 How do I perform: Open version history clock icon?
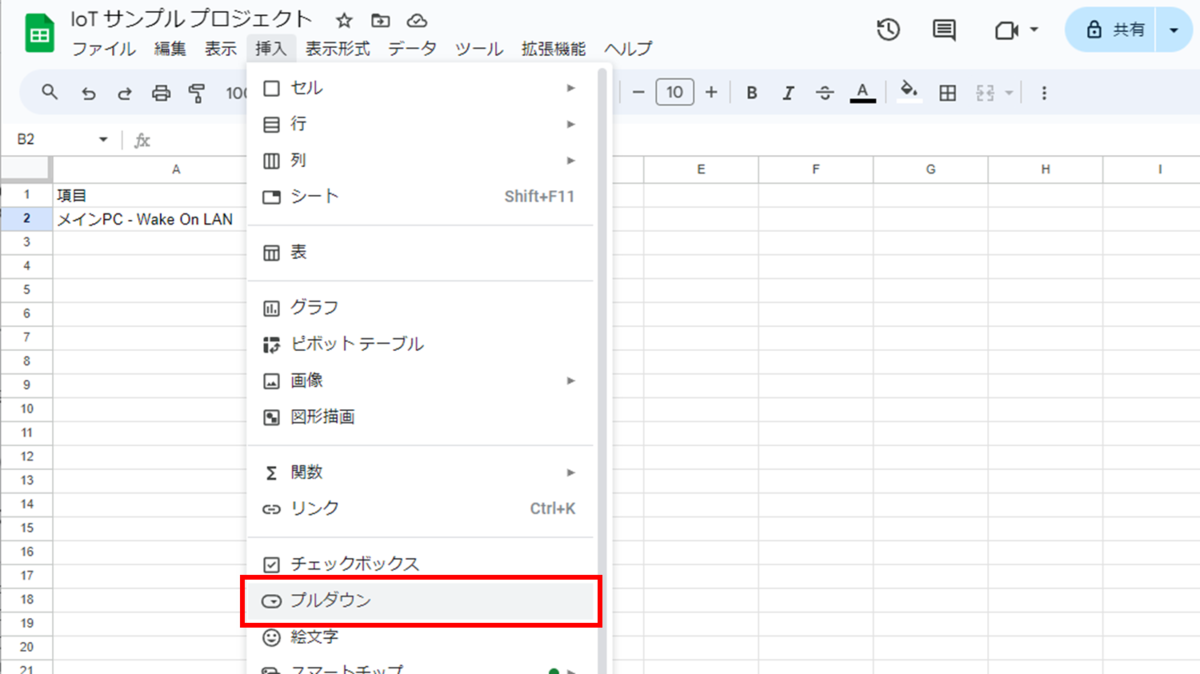888,30
